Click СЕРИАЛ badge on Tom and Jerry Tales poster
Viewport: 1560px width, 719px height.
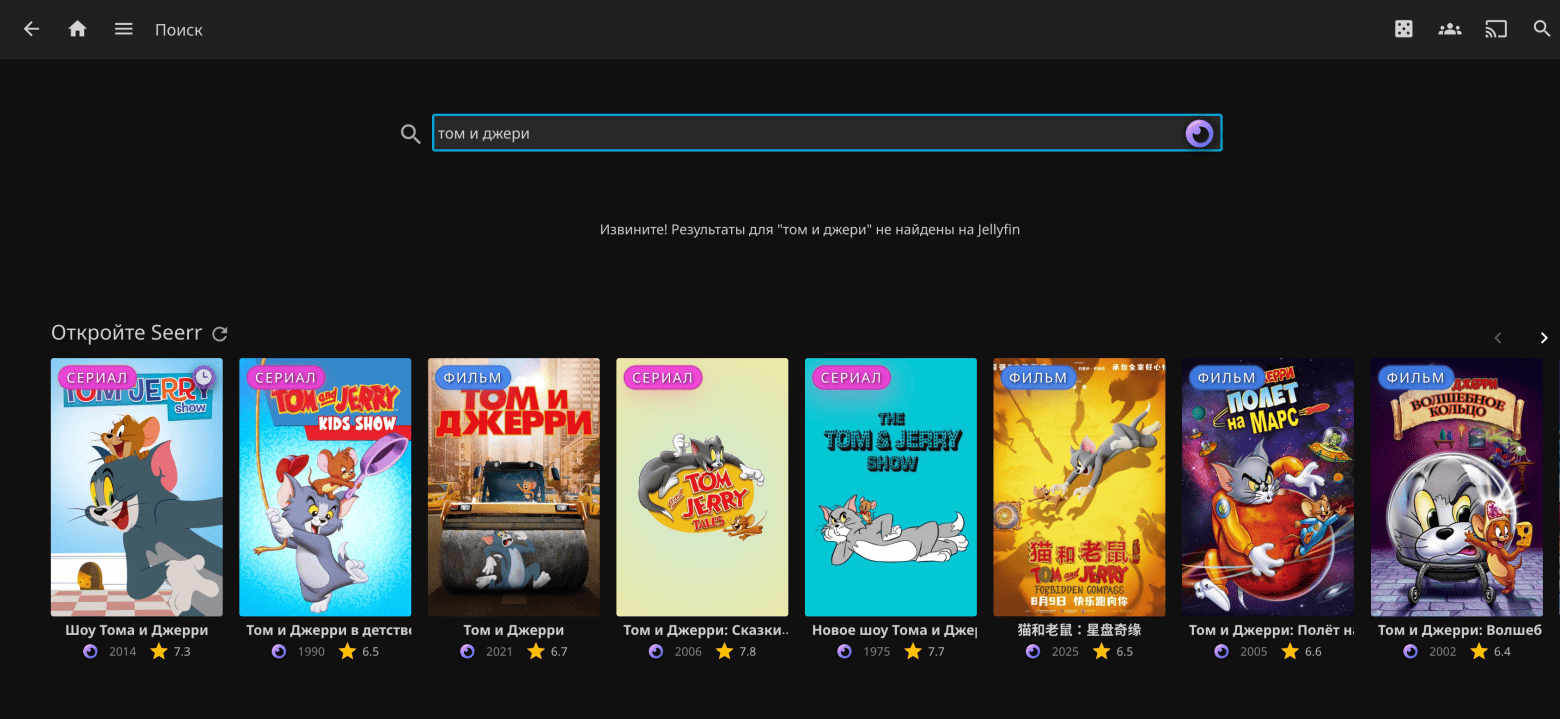point(662,378)
